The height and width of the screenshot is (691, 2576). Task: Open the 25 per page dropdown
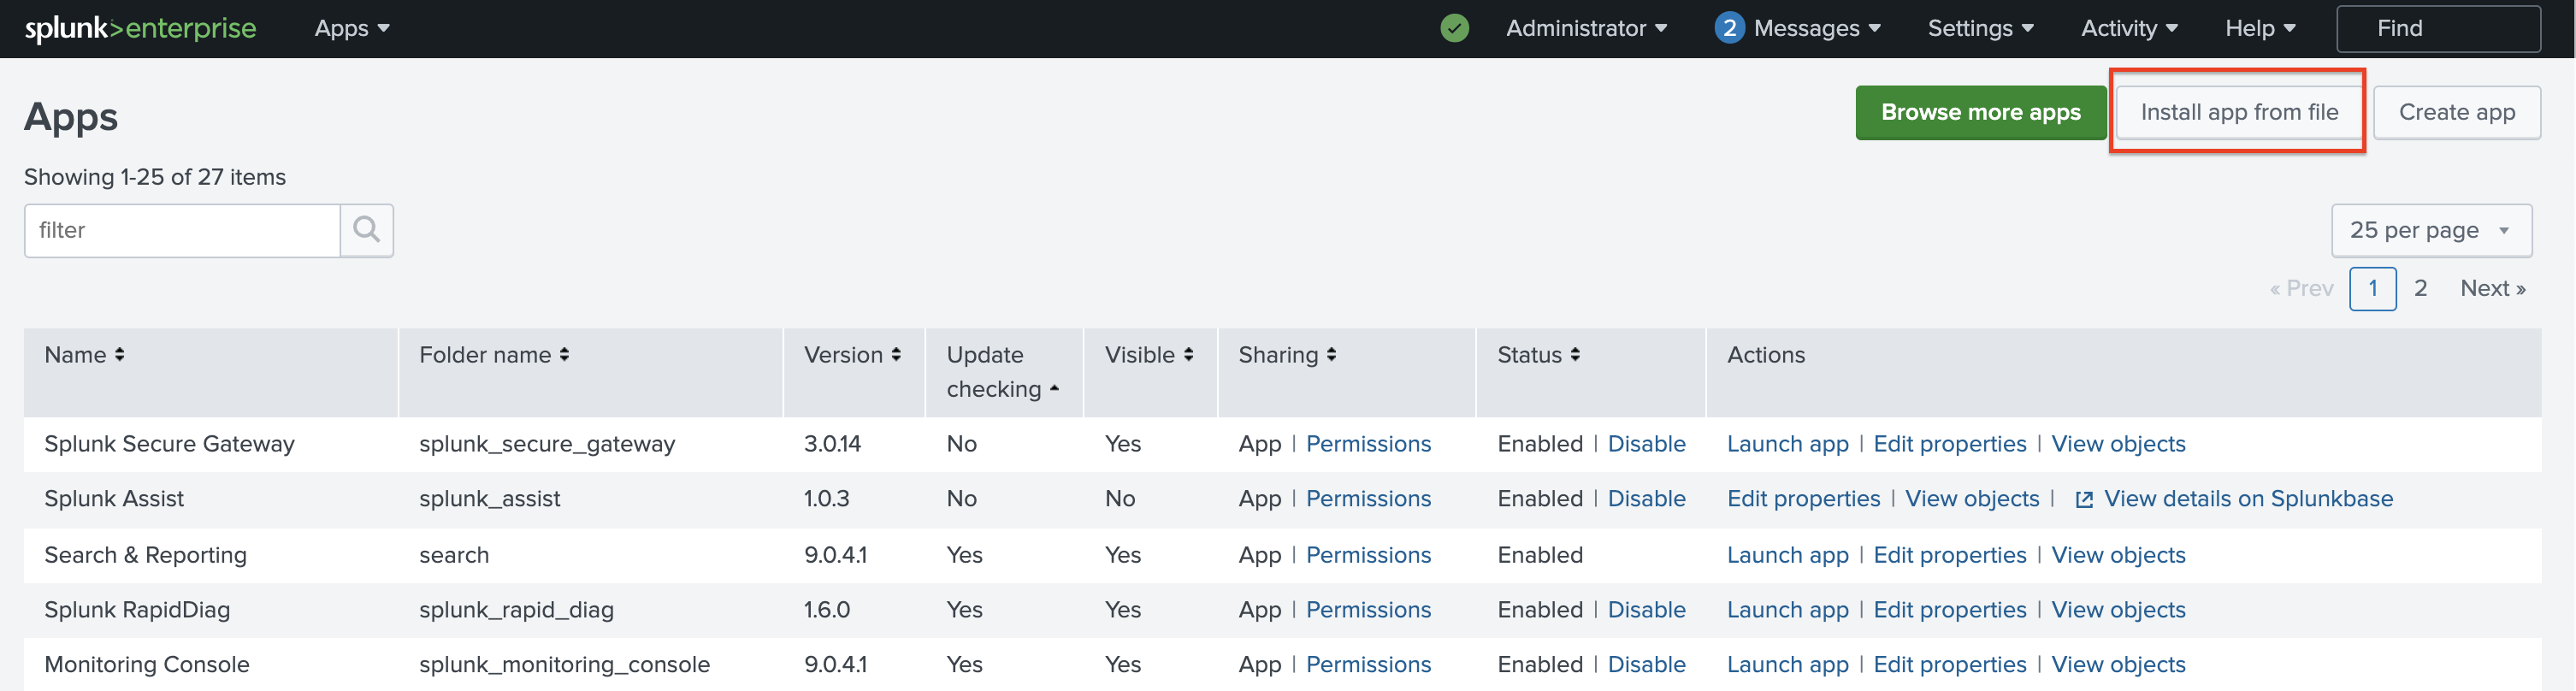tap(2430, 230)
